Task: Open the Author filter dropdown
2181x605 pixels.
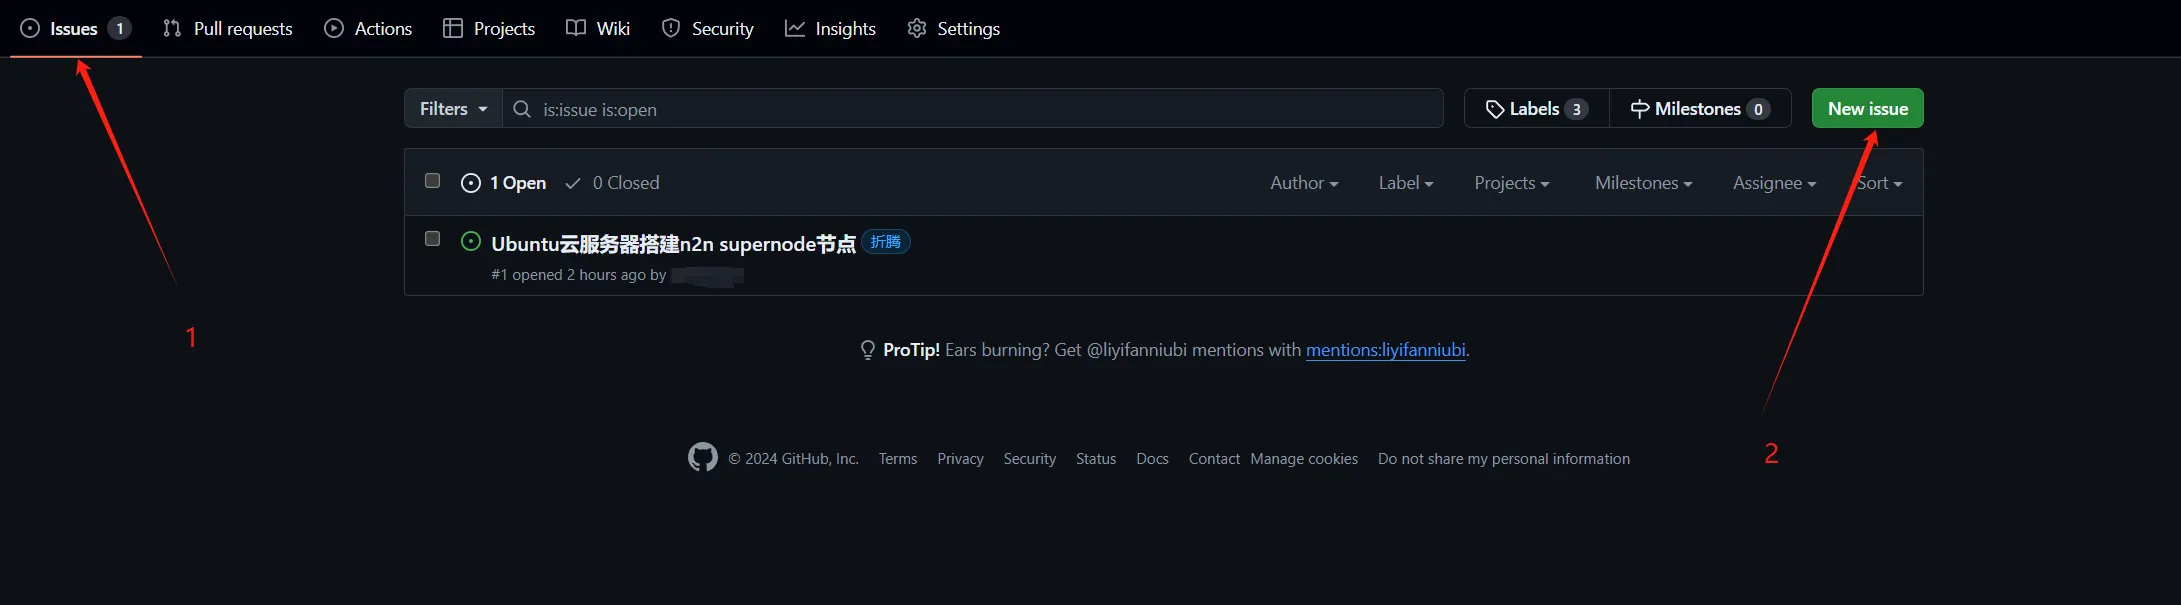Action: 1303,183
